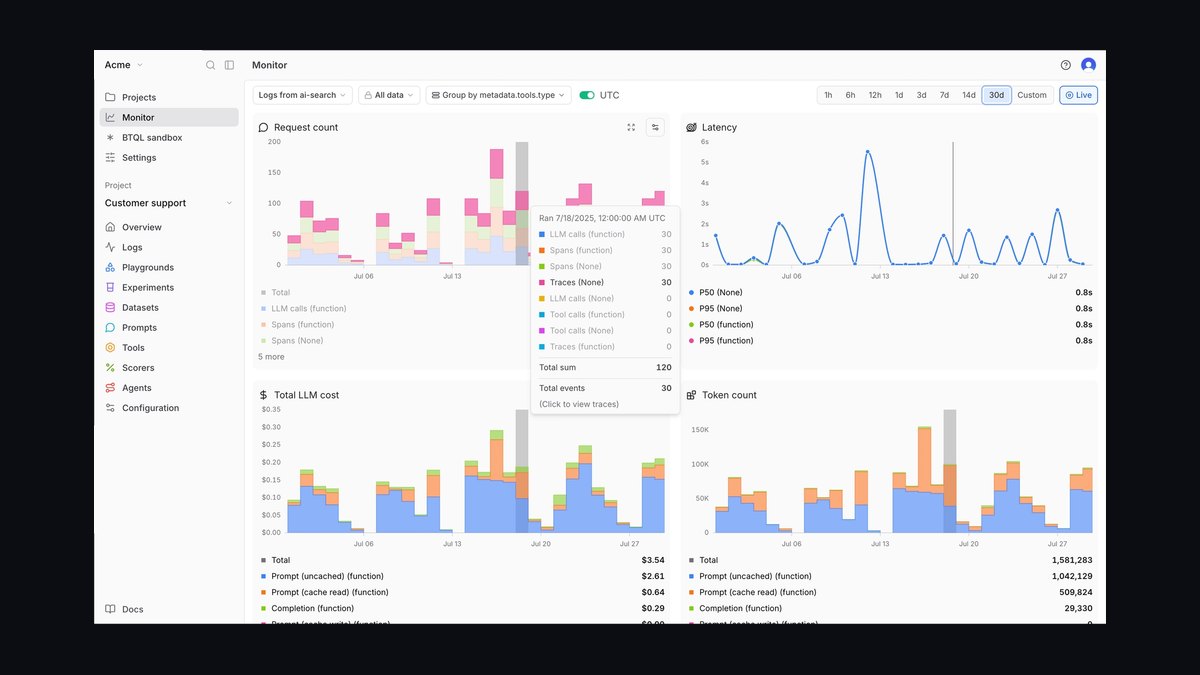The width and height of the screenshot is (1200, 675).
Task: Click the Total cost legend gray swatch
Action: pyautogui.click(x=263, y=560)
